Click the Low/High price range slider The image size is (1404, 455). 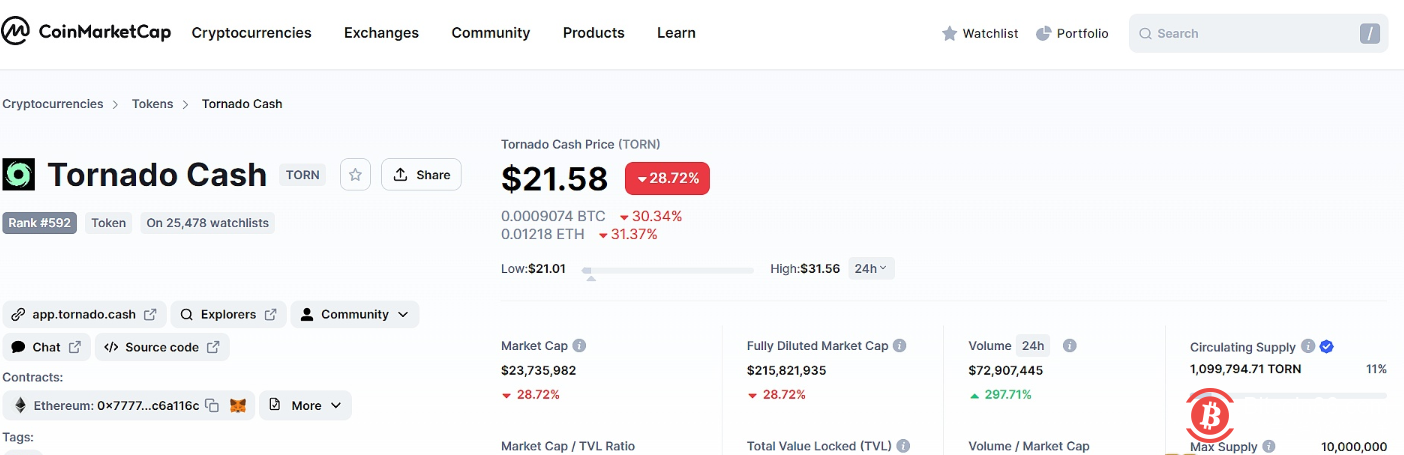coord(667,270)
